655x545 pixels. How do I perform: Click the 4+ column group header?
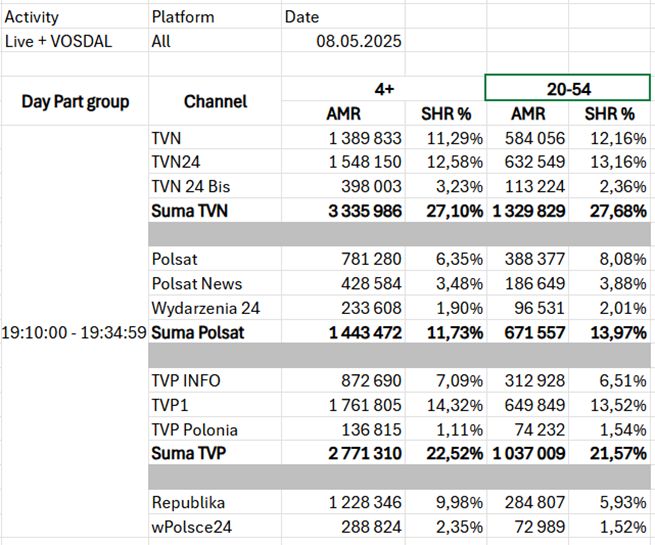tap(384, 89)
